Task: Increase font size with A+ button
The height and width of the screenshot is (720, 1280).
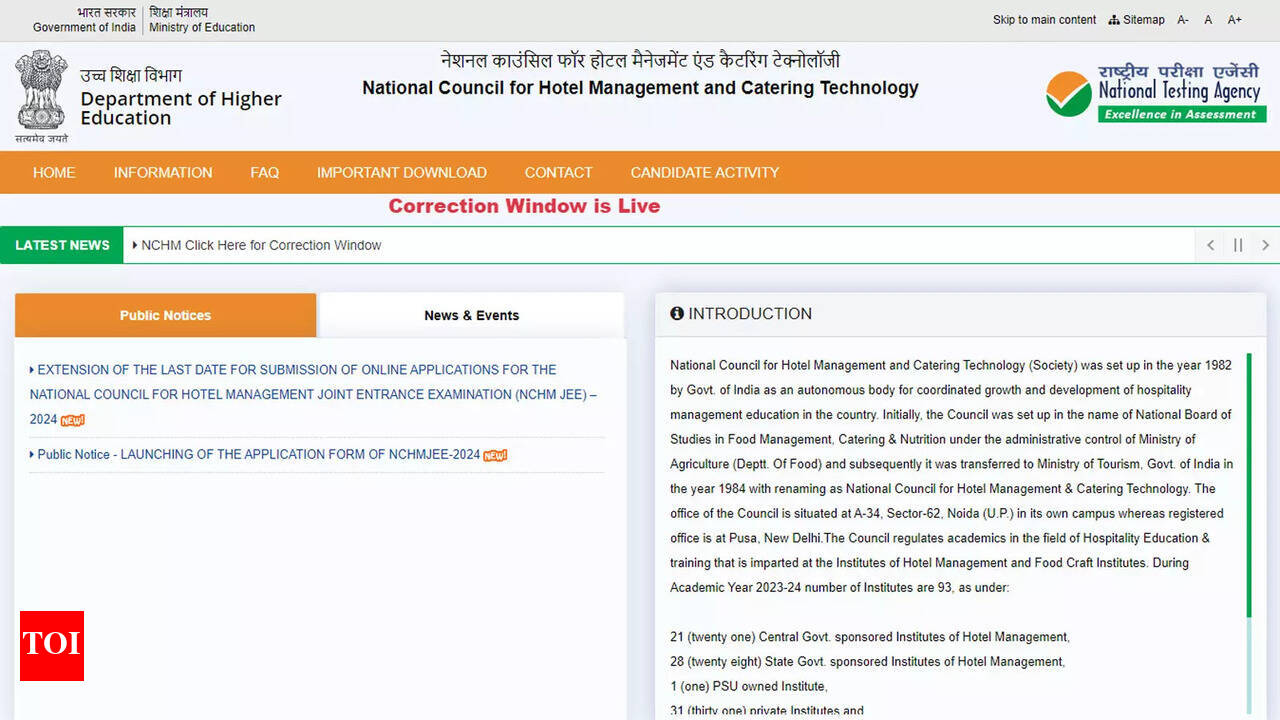Action: (1235, 20)
